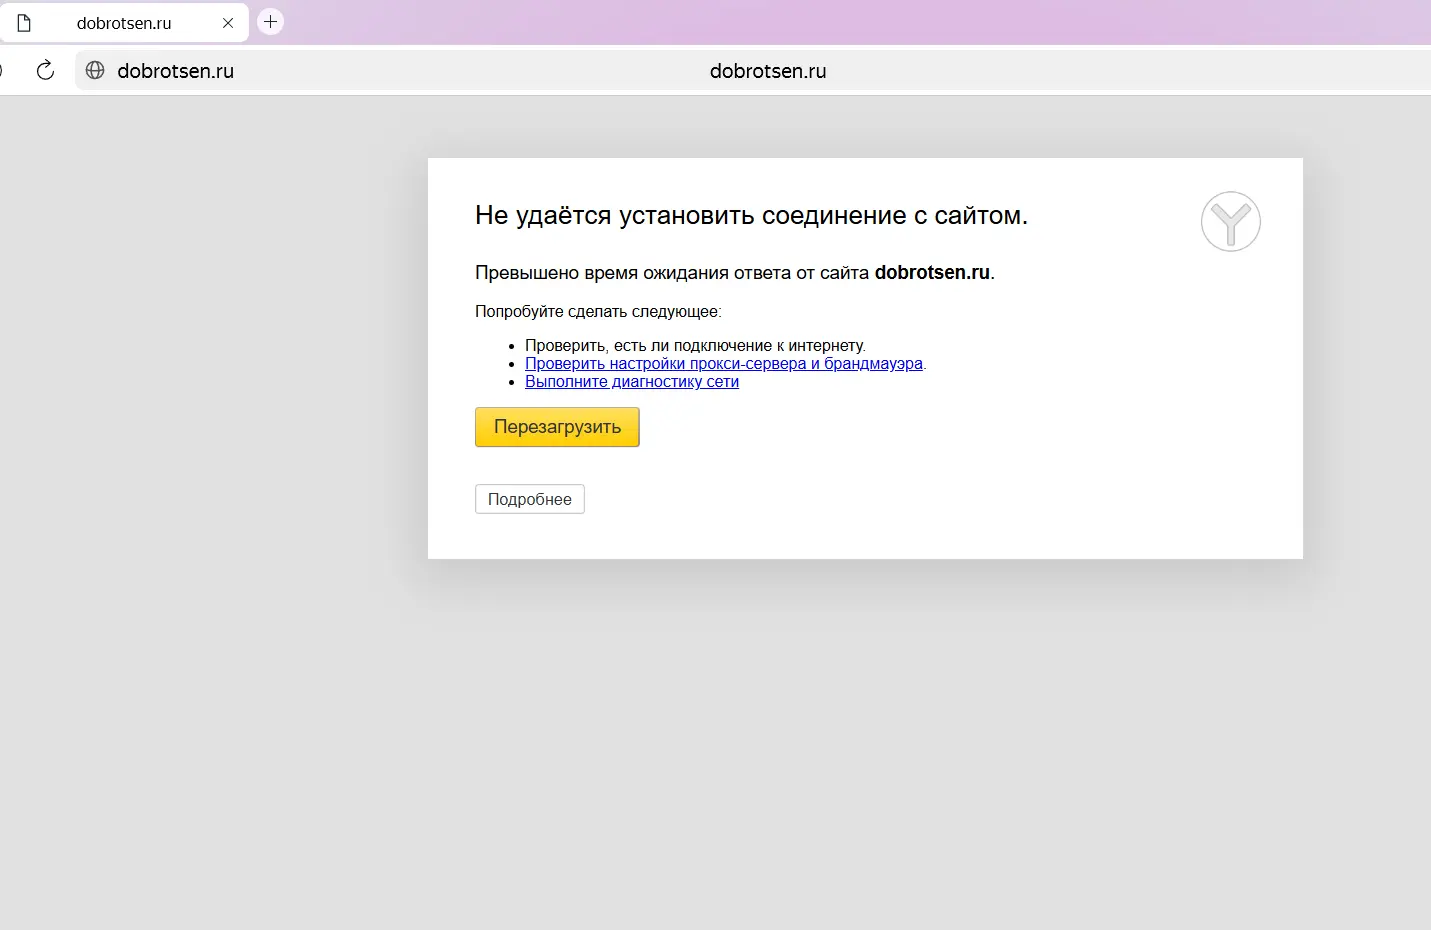Open the Подробнее details button
Viewport: 1431px width, 930px height.
[530, 499]
